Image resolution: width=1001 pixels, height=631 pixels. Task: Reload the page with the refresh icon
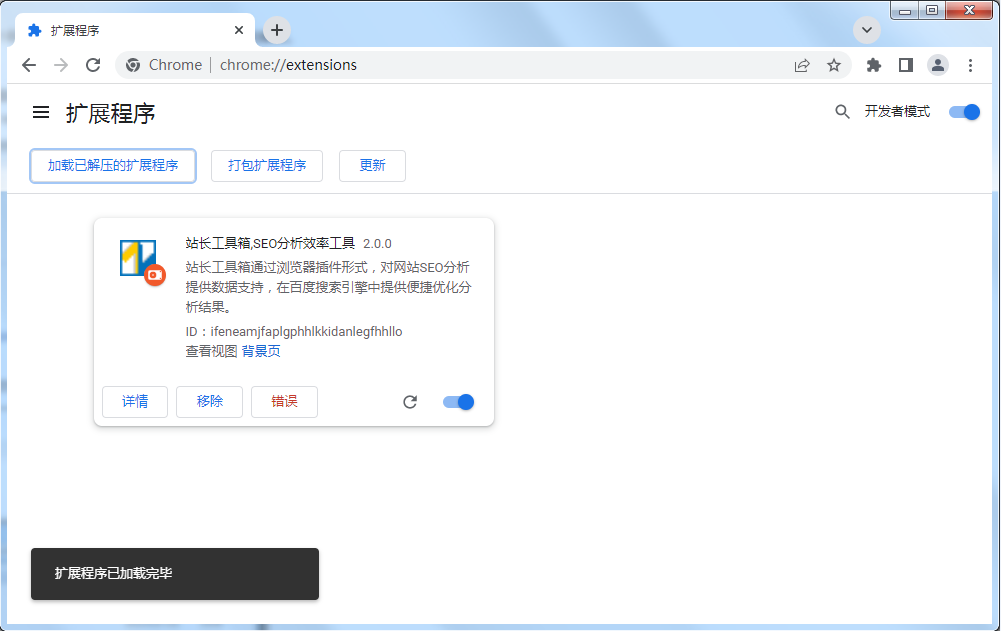pyautogui.click(x=93, y=65)
